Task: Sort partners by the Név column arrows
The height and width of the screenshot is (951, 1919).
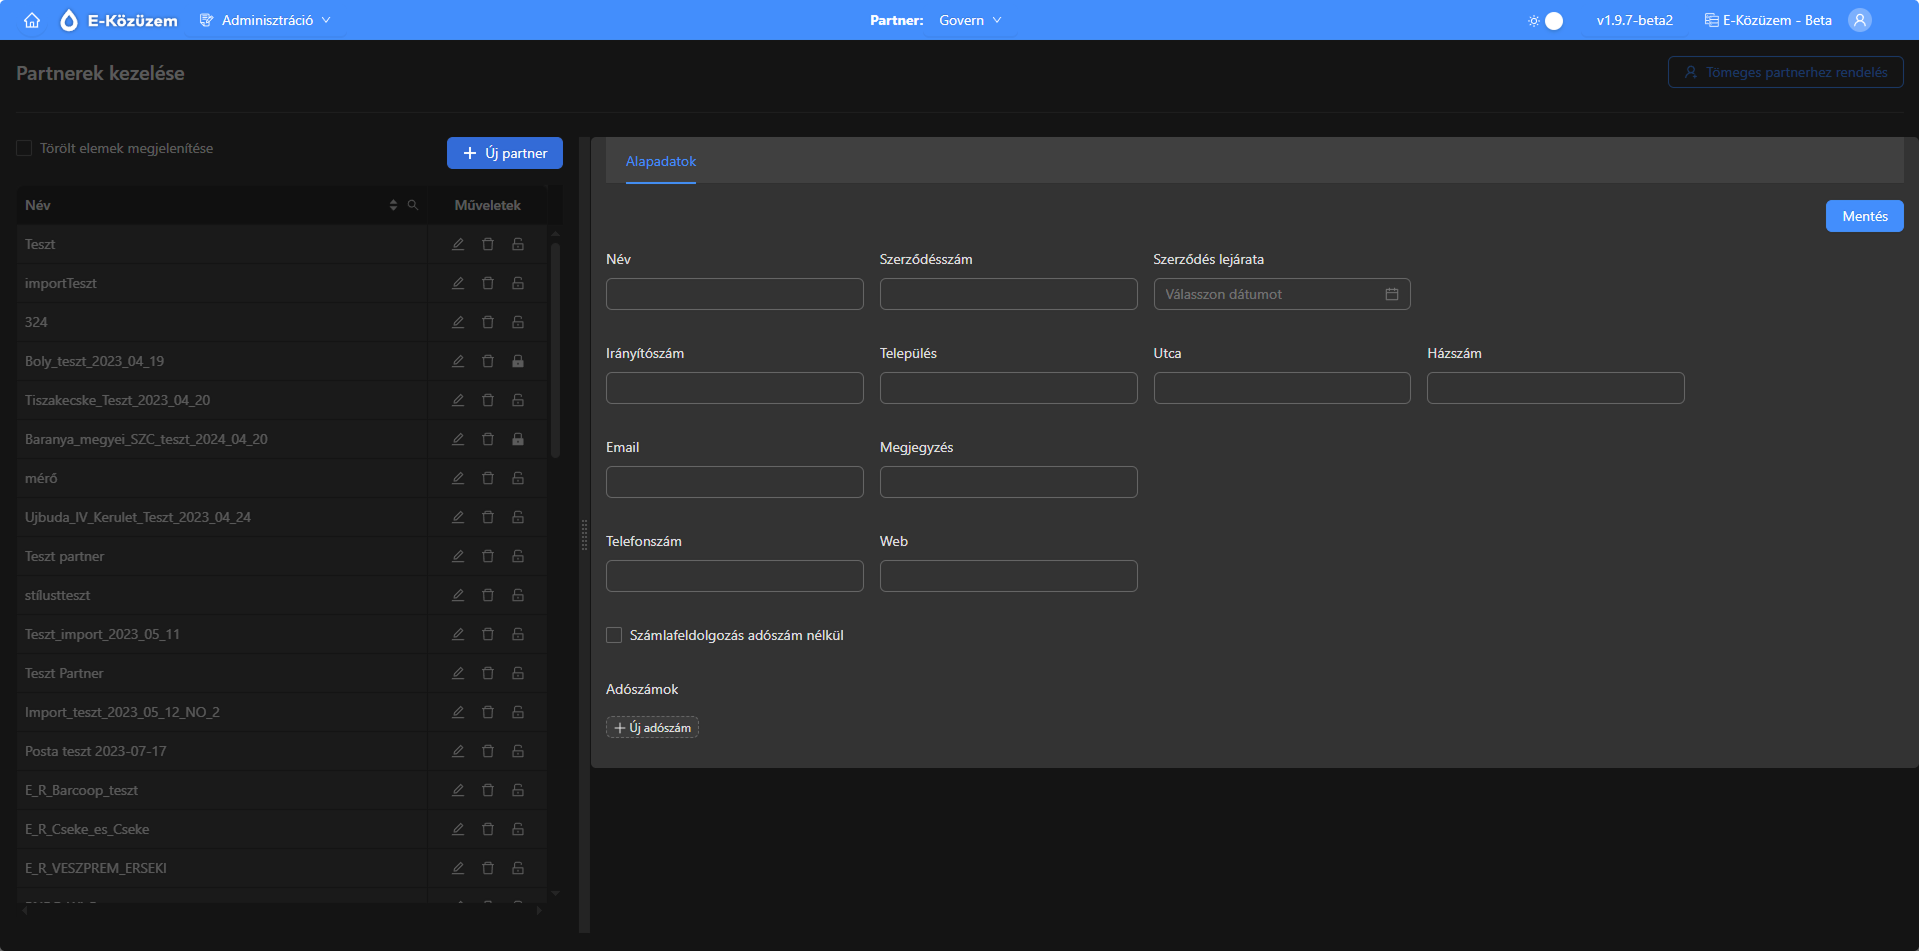Action: coord(393,205)
